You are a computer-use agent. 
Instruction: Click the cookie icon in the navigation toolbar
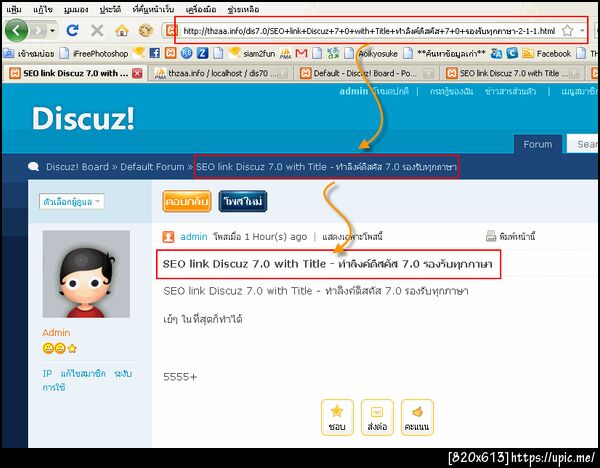[x=146, y=30]
